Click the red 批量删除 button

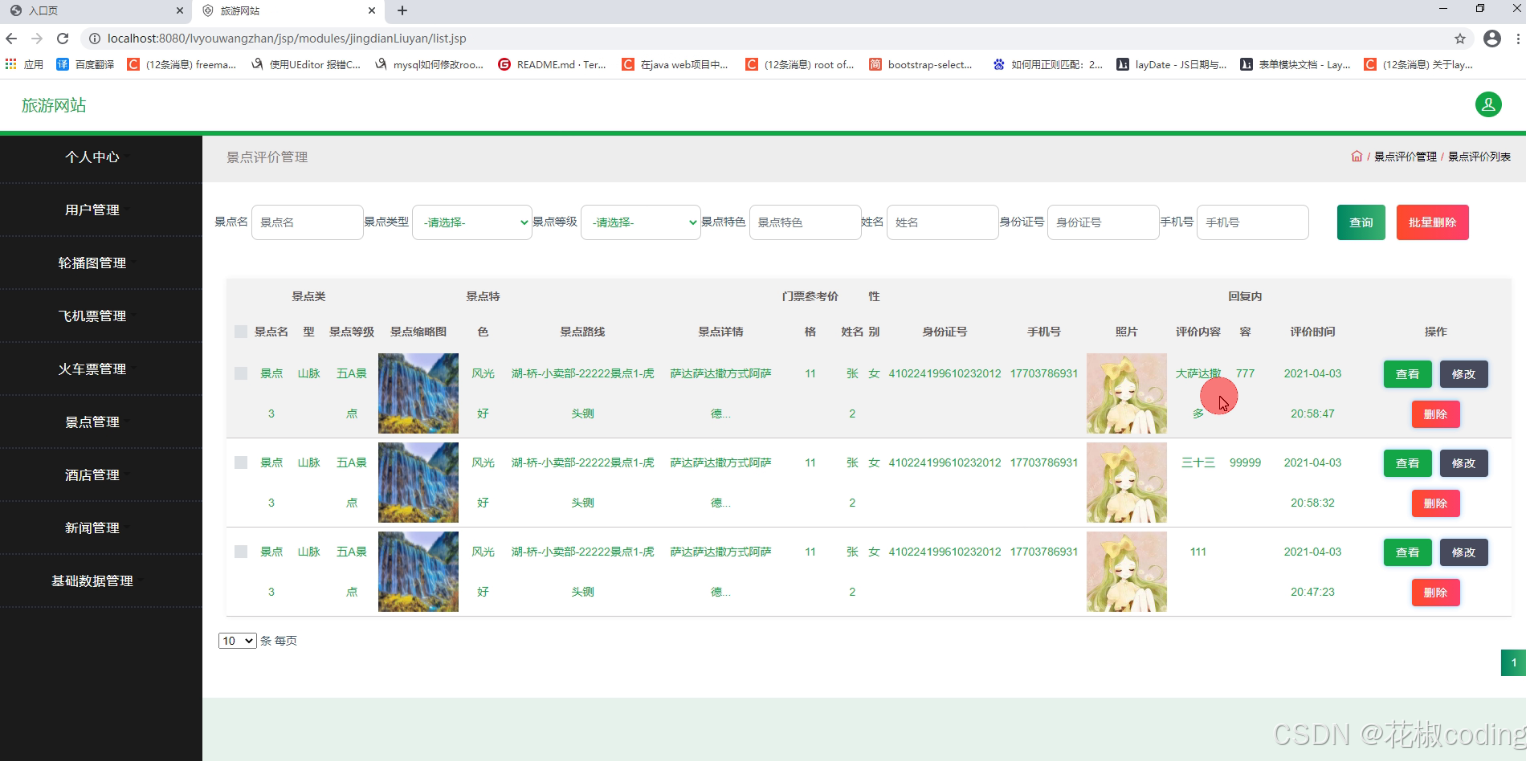1432,222
